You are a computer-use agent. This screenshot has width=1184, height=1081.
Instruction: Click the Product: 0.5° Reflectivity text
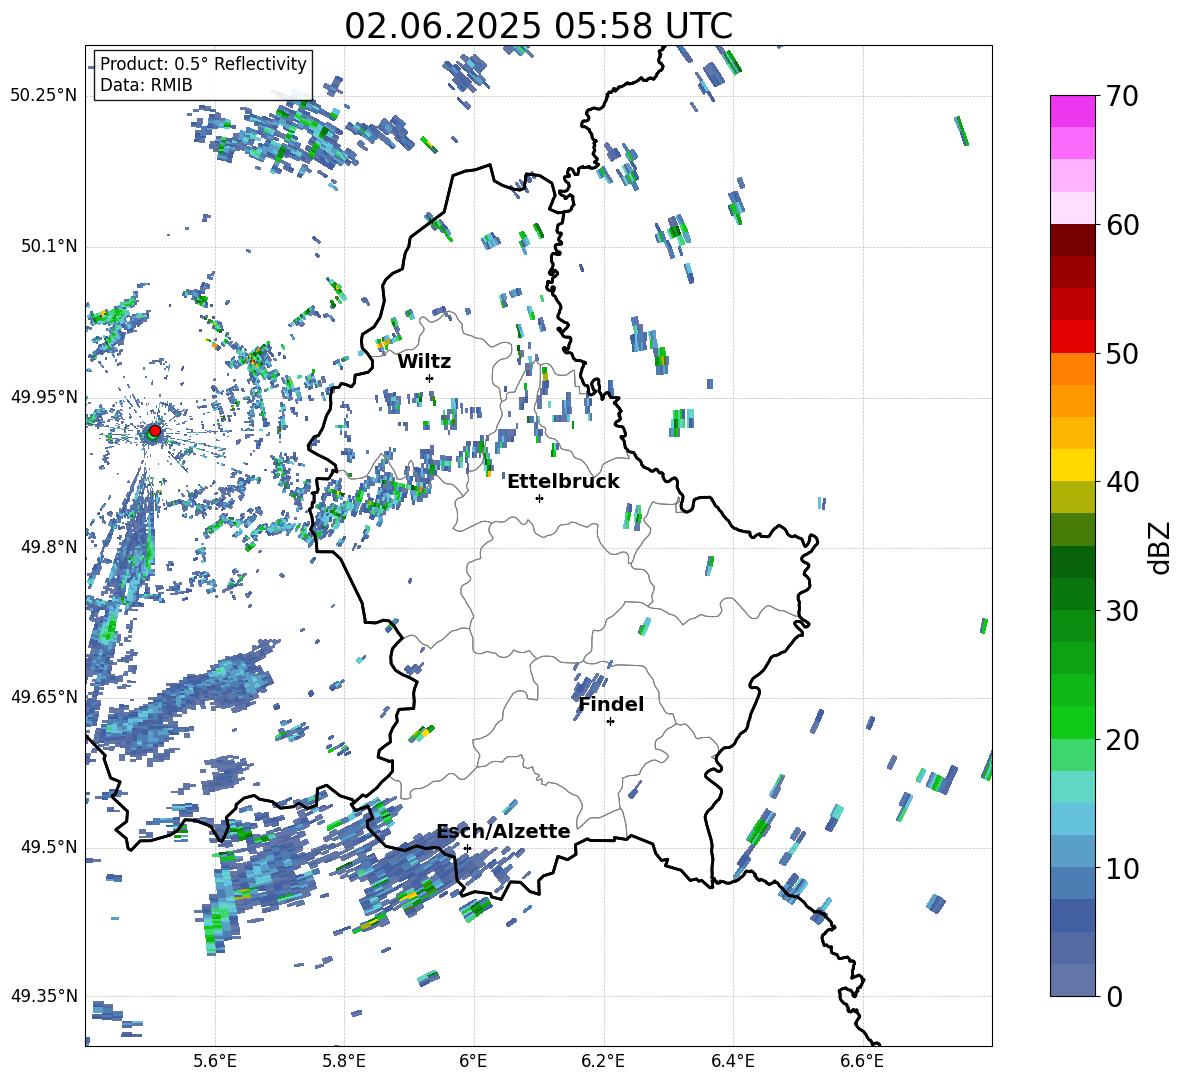203,64
